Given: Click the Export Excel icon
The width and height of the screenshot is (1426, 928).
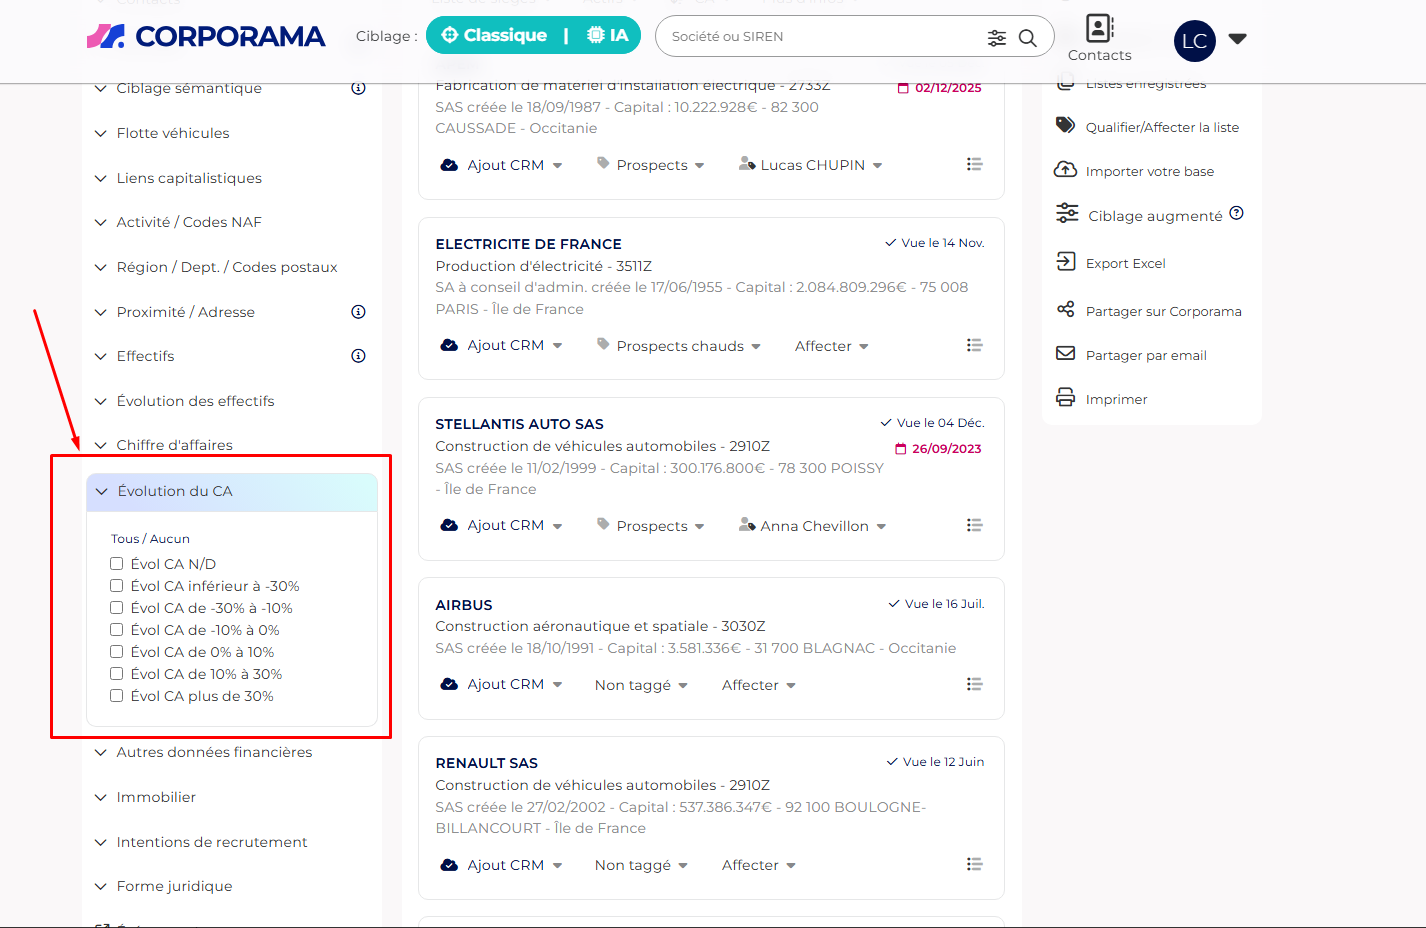Looking at the screenshot, I should click(1066, 262).
